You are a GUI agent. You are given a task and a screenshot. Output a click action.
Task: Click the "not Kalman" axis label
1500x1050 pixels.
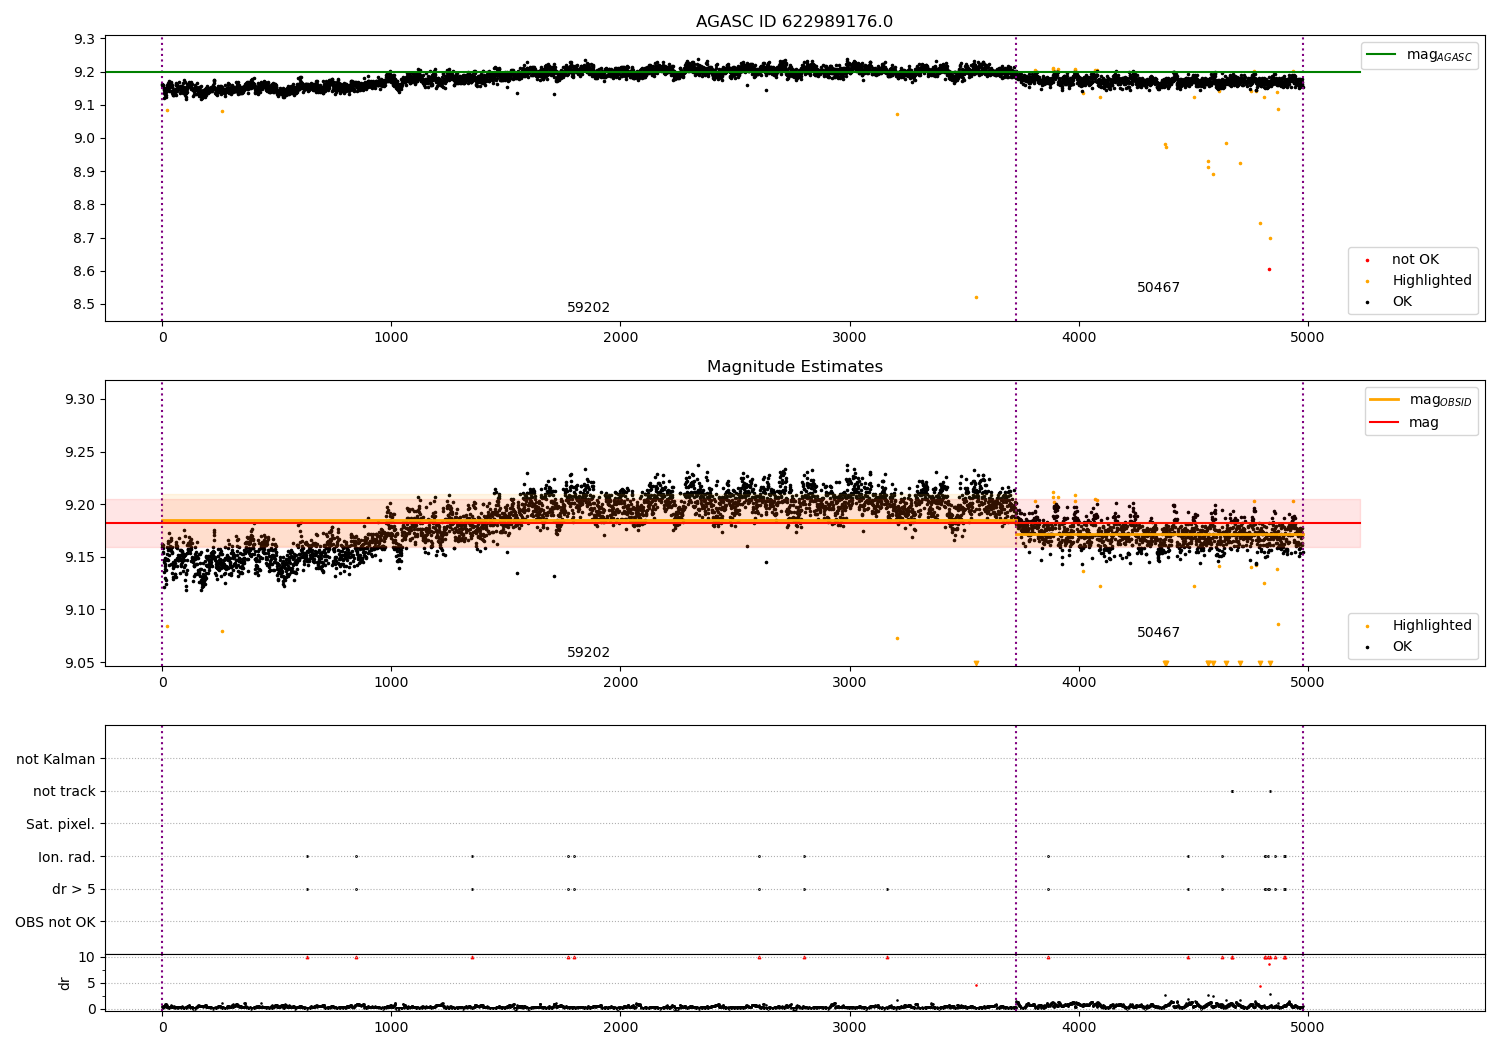[x=56, y=760]
